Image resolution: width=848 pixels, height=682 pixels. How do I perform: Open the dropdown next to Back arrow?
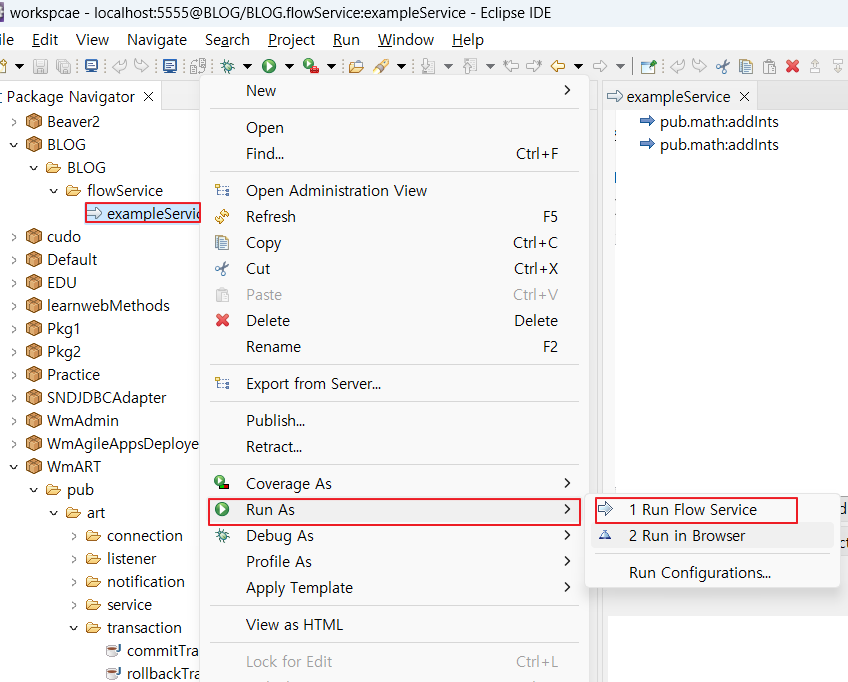tap(578, 67)
